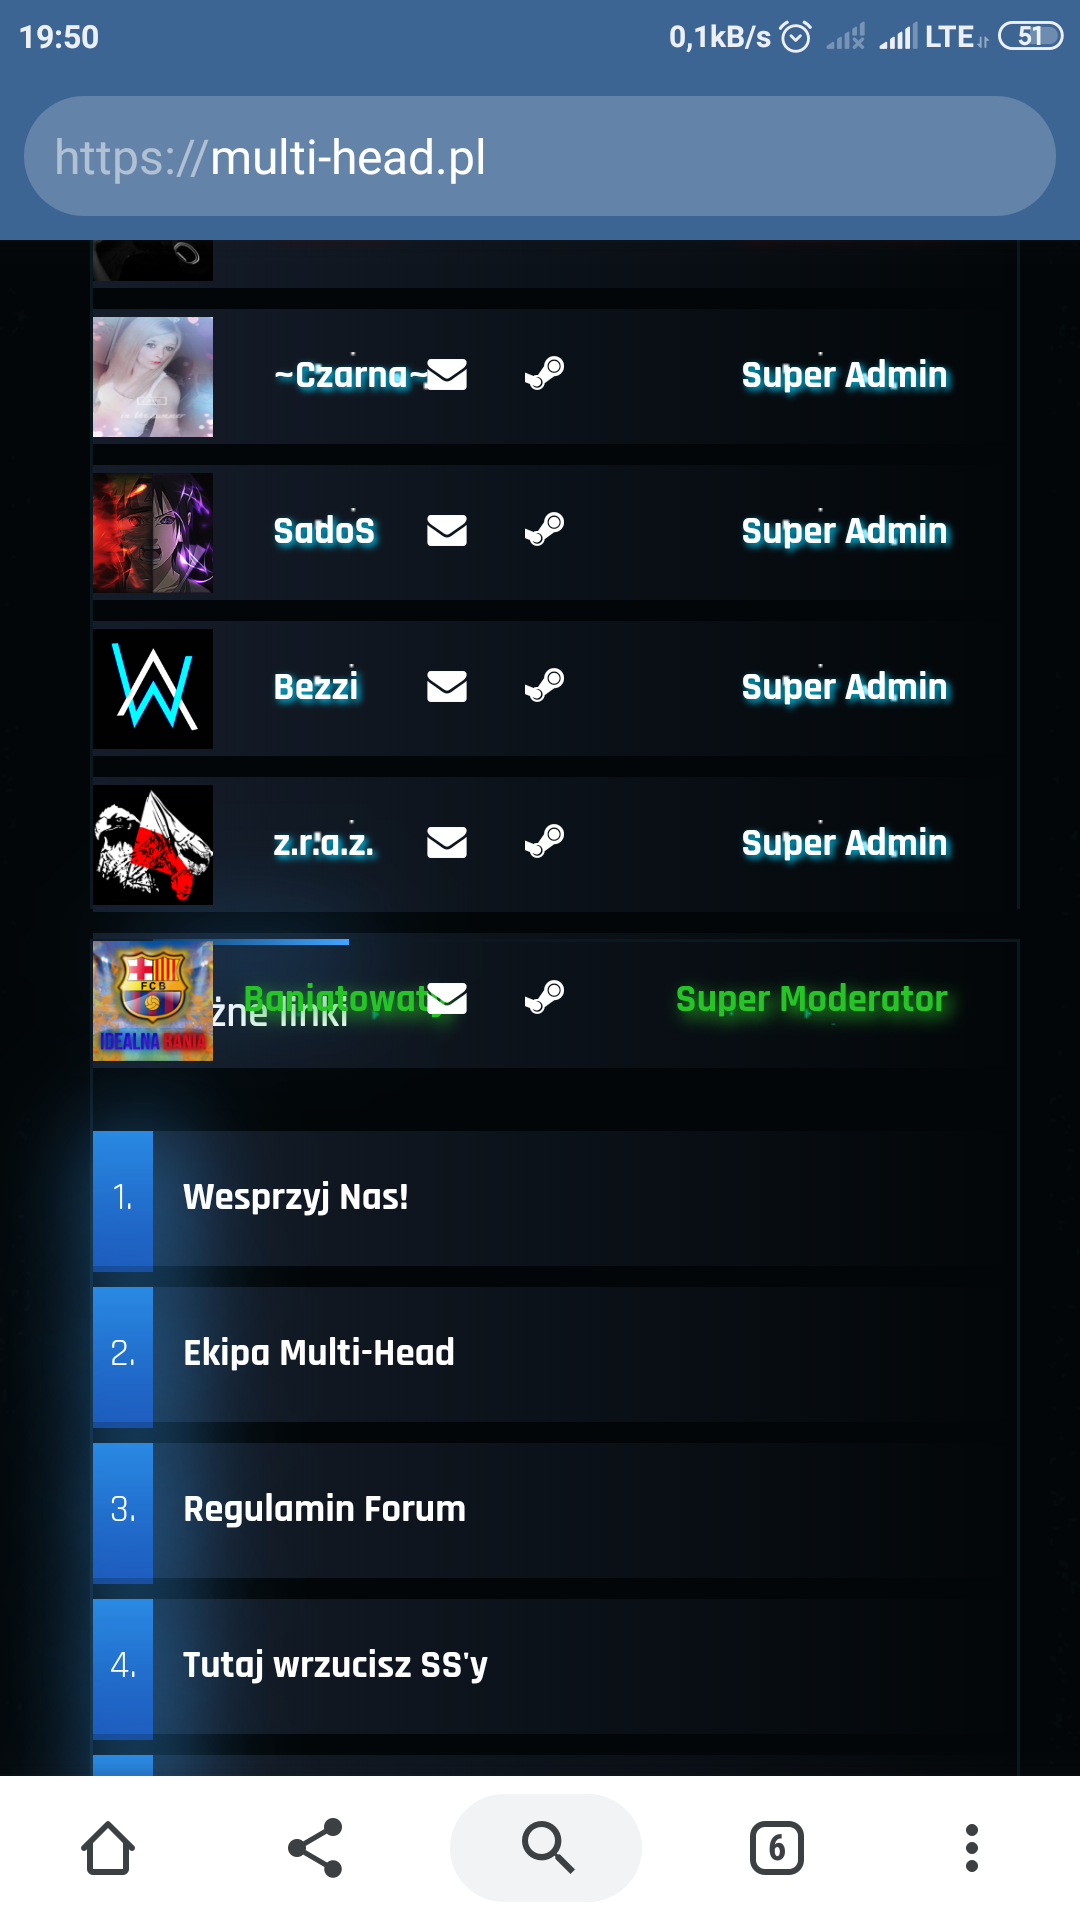
Task: Send a message via ~Czarna~ envelope icon
Action: pos(447,374)
